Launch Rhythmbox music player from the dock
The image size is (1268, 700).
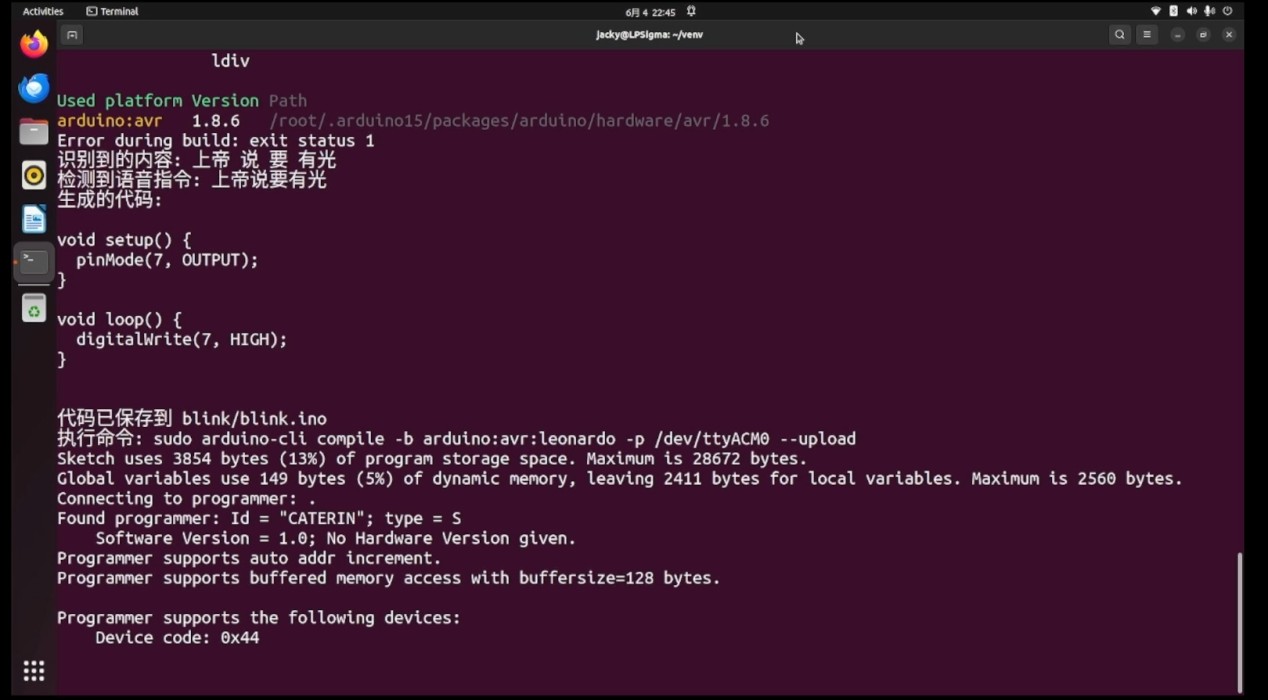pos(33,174)
